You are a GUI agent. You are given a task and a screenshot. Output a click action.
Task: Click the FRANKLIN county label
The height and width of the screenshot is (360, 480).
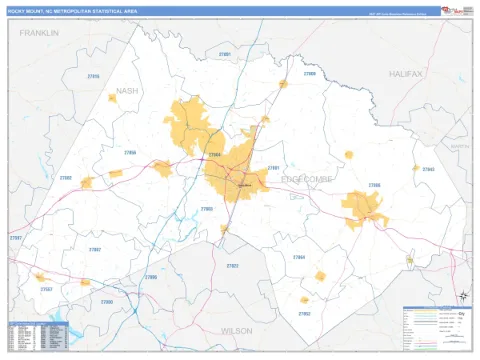39,33
